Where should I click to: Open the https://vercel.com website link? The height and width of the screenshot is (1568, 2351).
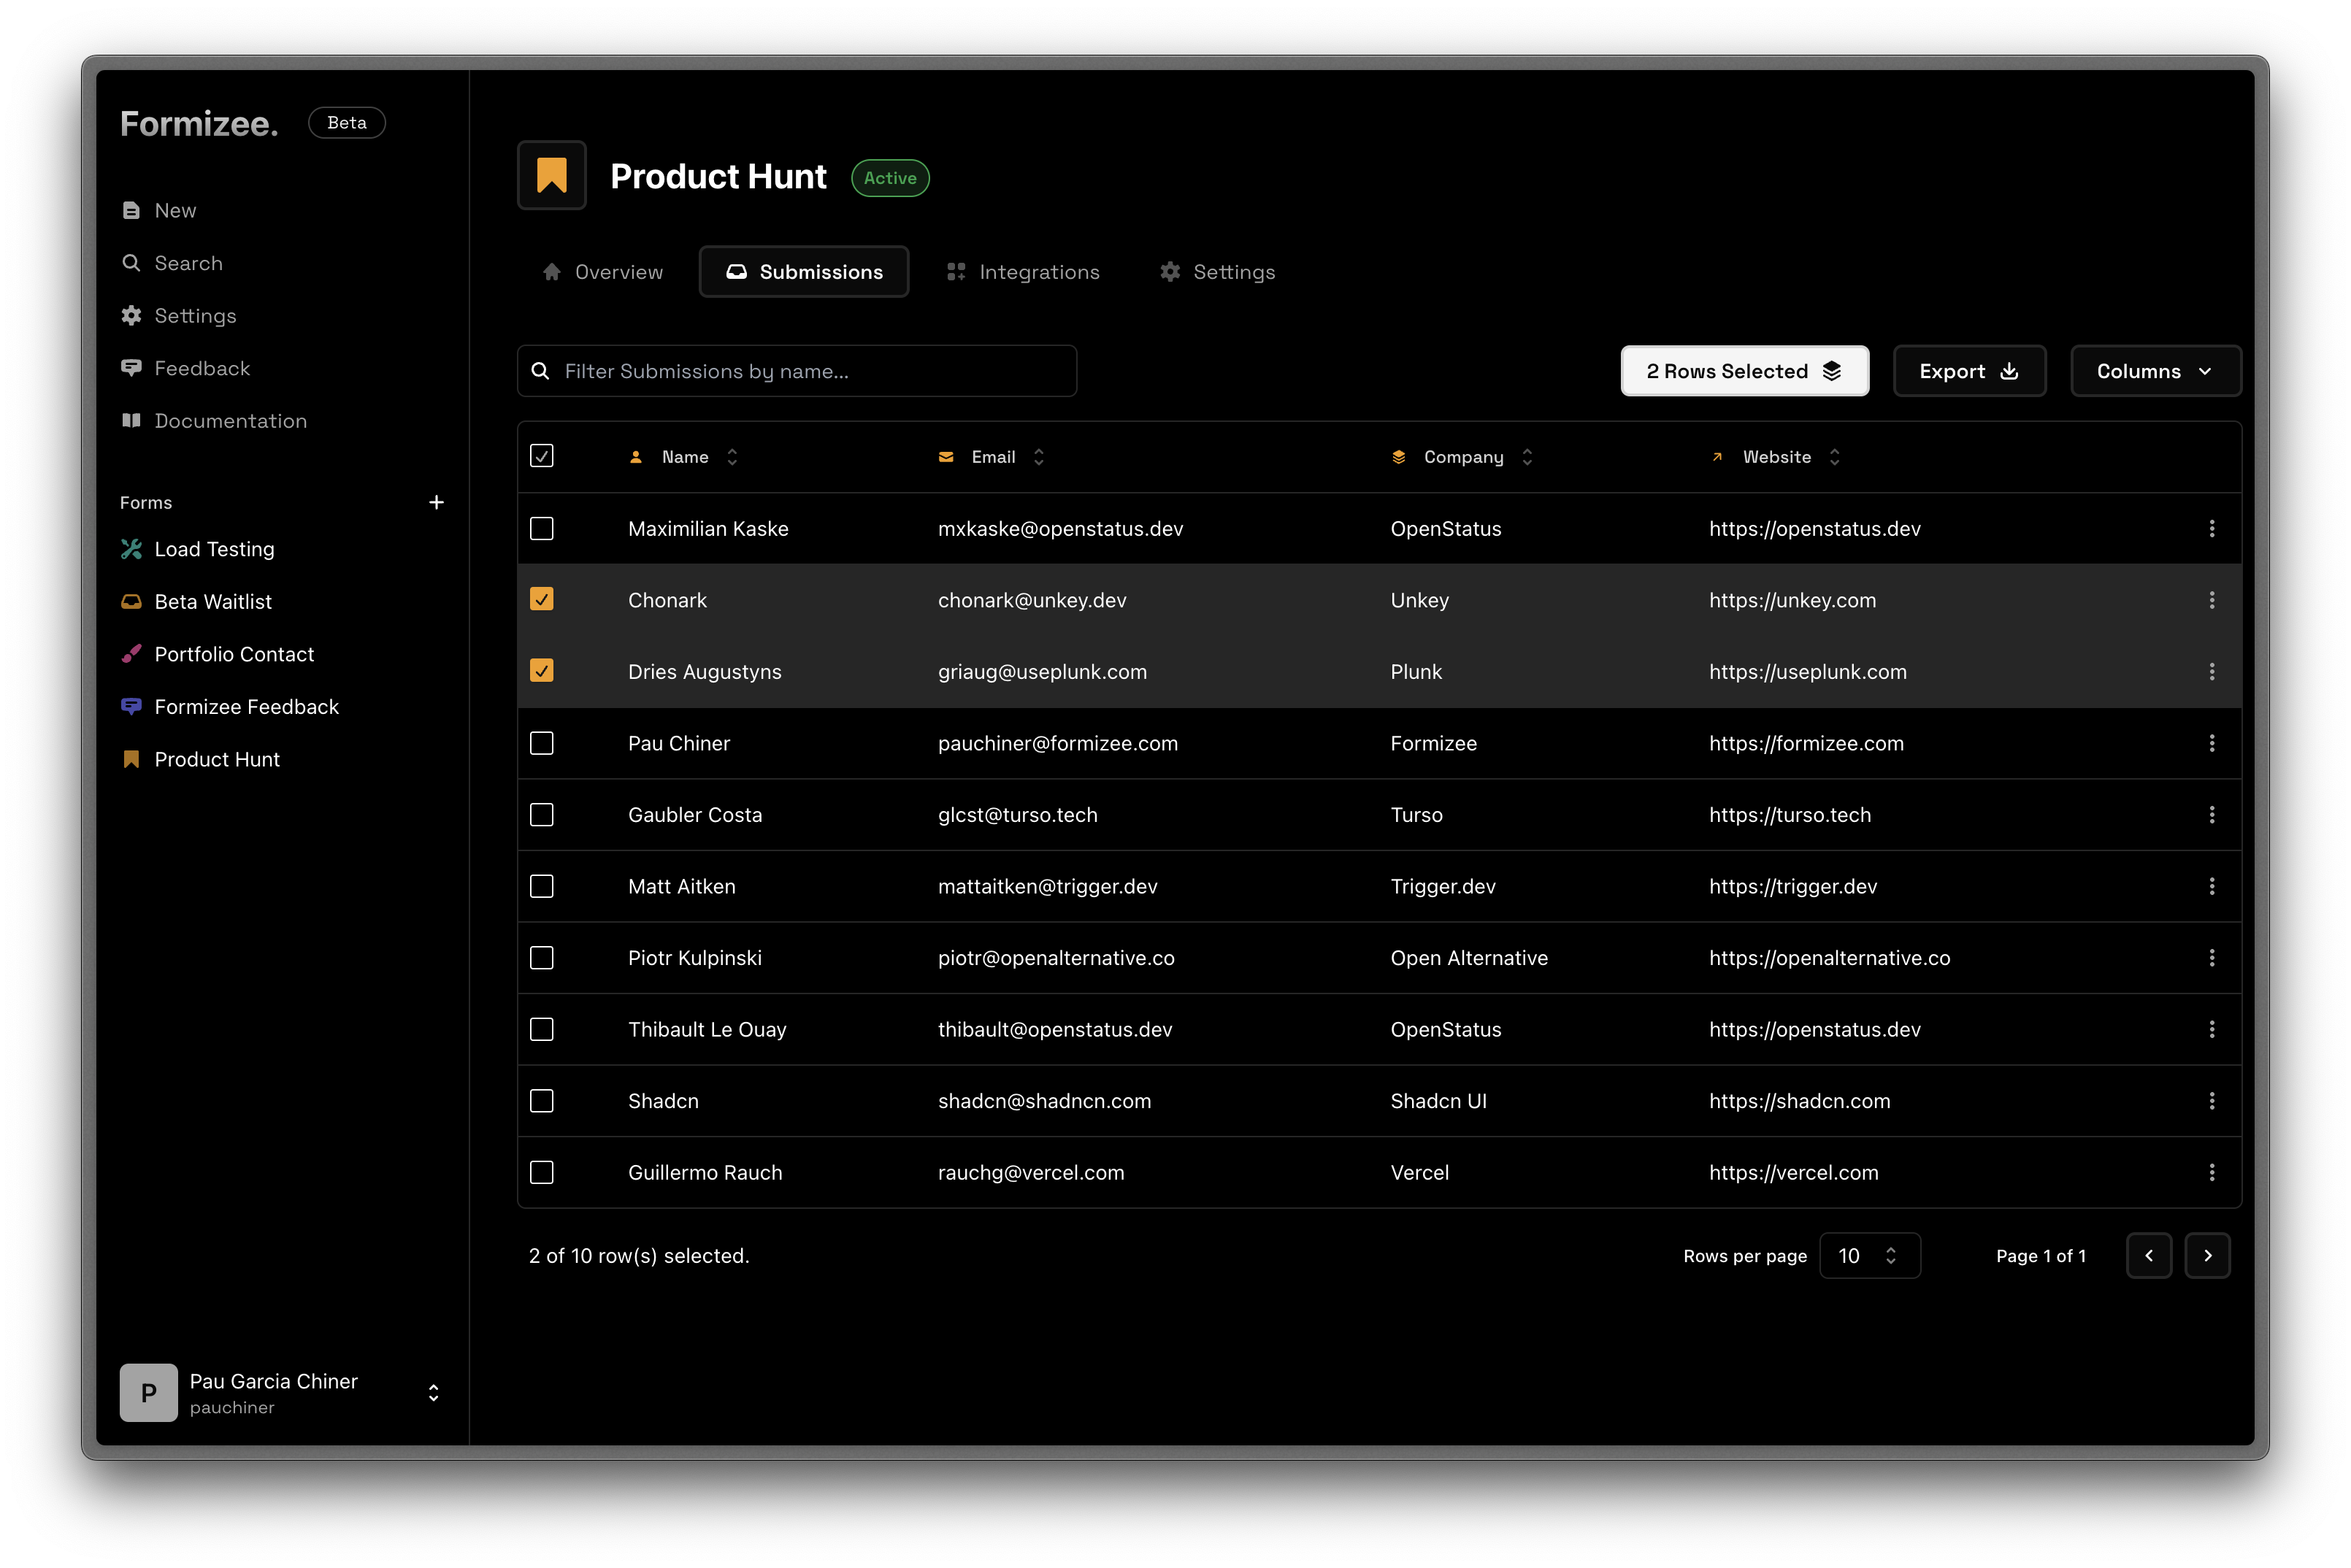point(1793,1172)
